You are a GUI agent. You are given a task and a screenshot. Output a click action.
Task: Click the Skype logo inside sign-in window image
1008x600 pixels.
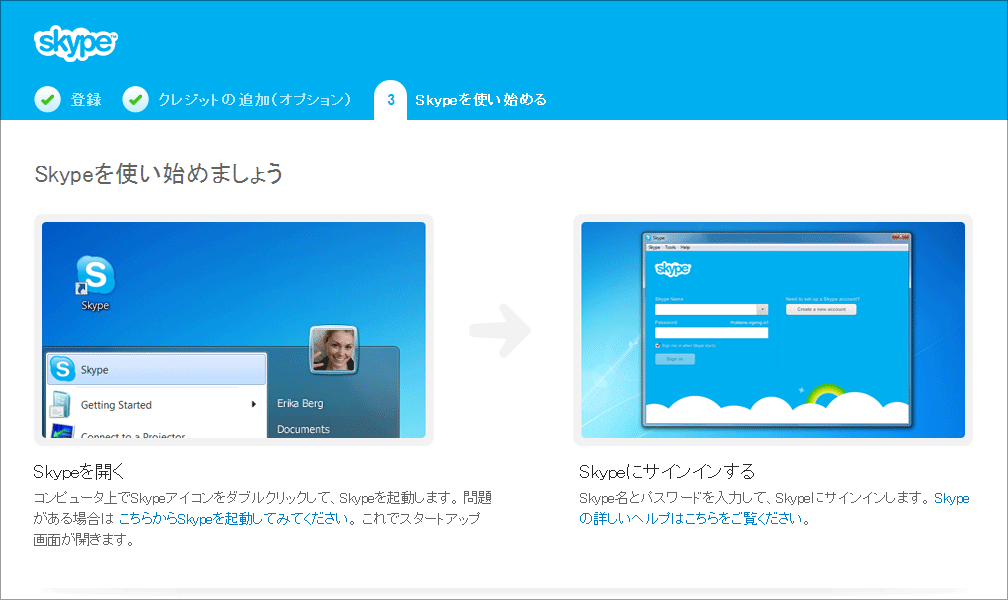[672, 268]
